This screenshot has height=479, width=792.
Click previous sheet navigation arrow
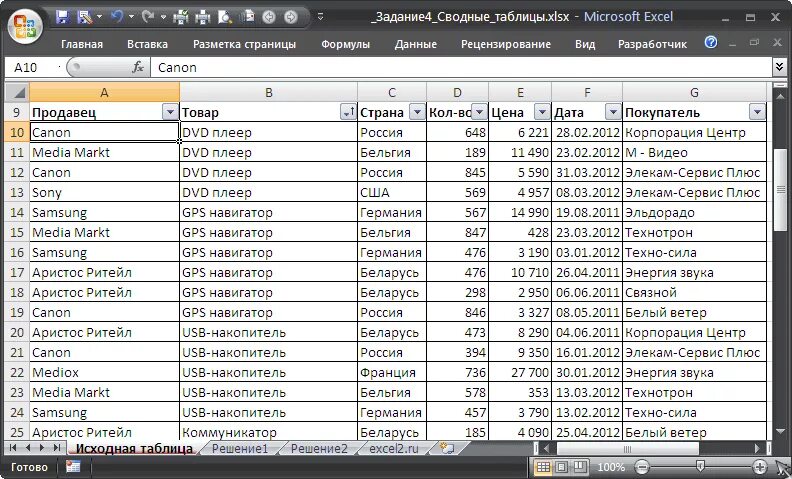[28, 448]
